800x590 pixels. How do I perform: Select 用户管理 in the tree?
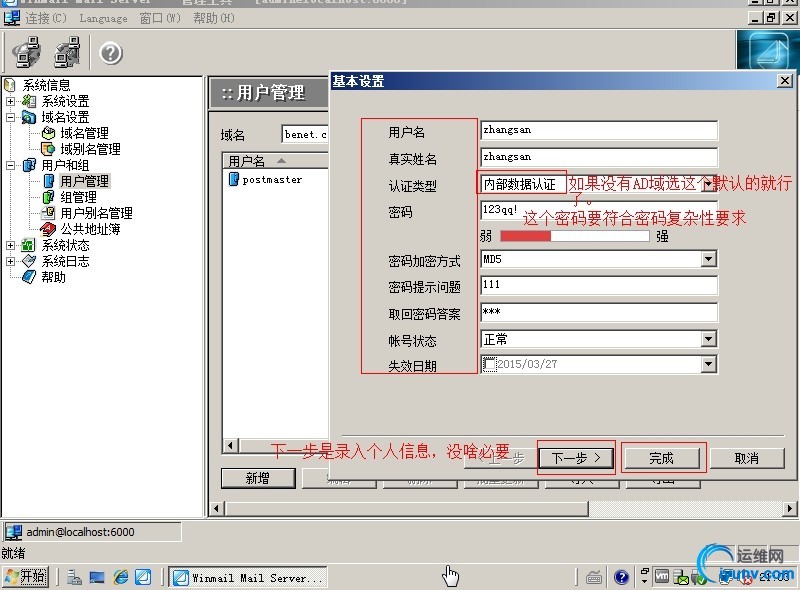(84, 181)
